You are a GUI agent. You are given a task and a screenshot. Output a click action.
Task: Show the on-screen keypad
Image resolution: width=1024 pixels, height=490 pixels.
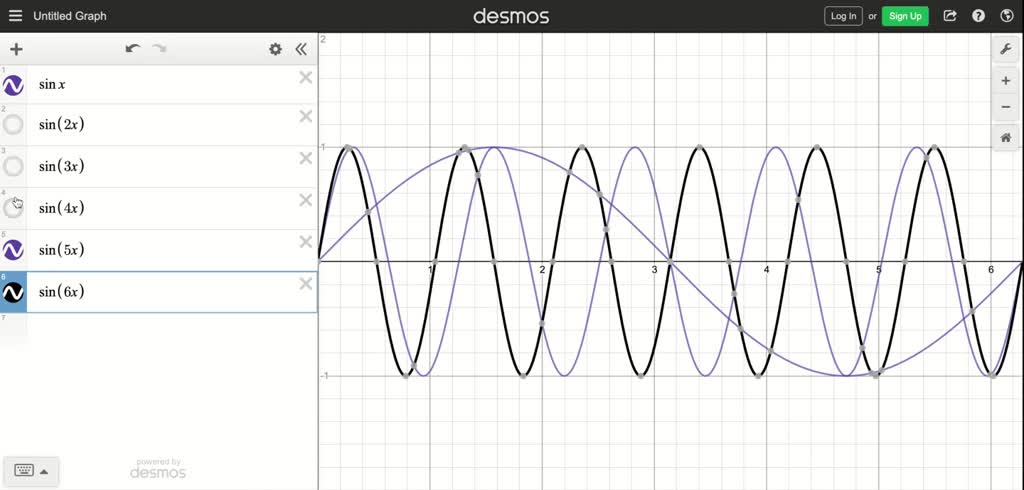coord(24,470)
